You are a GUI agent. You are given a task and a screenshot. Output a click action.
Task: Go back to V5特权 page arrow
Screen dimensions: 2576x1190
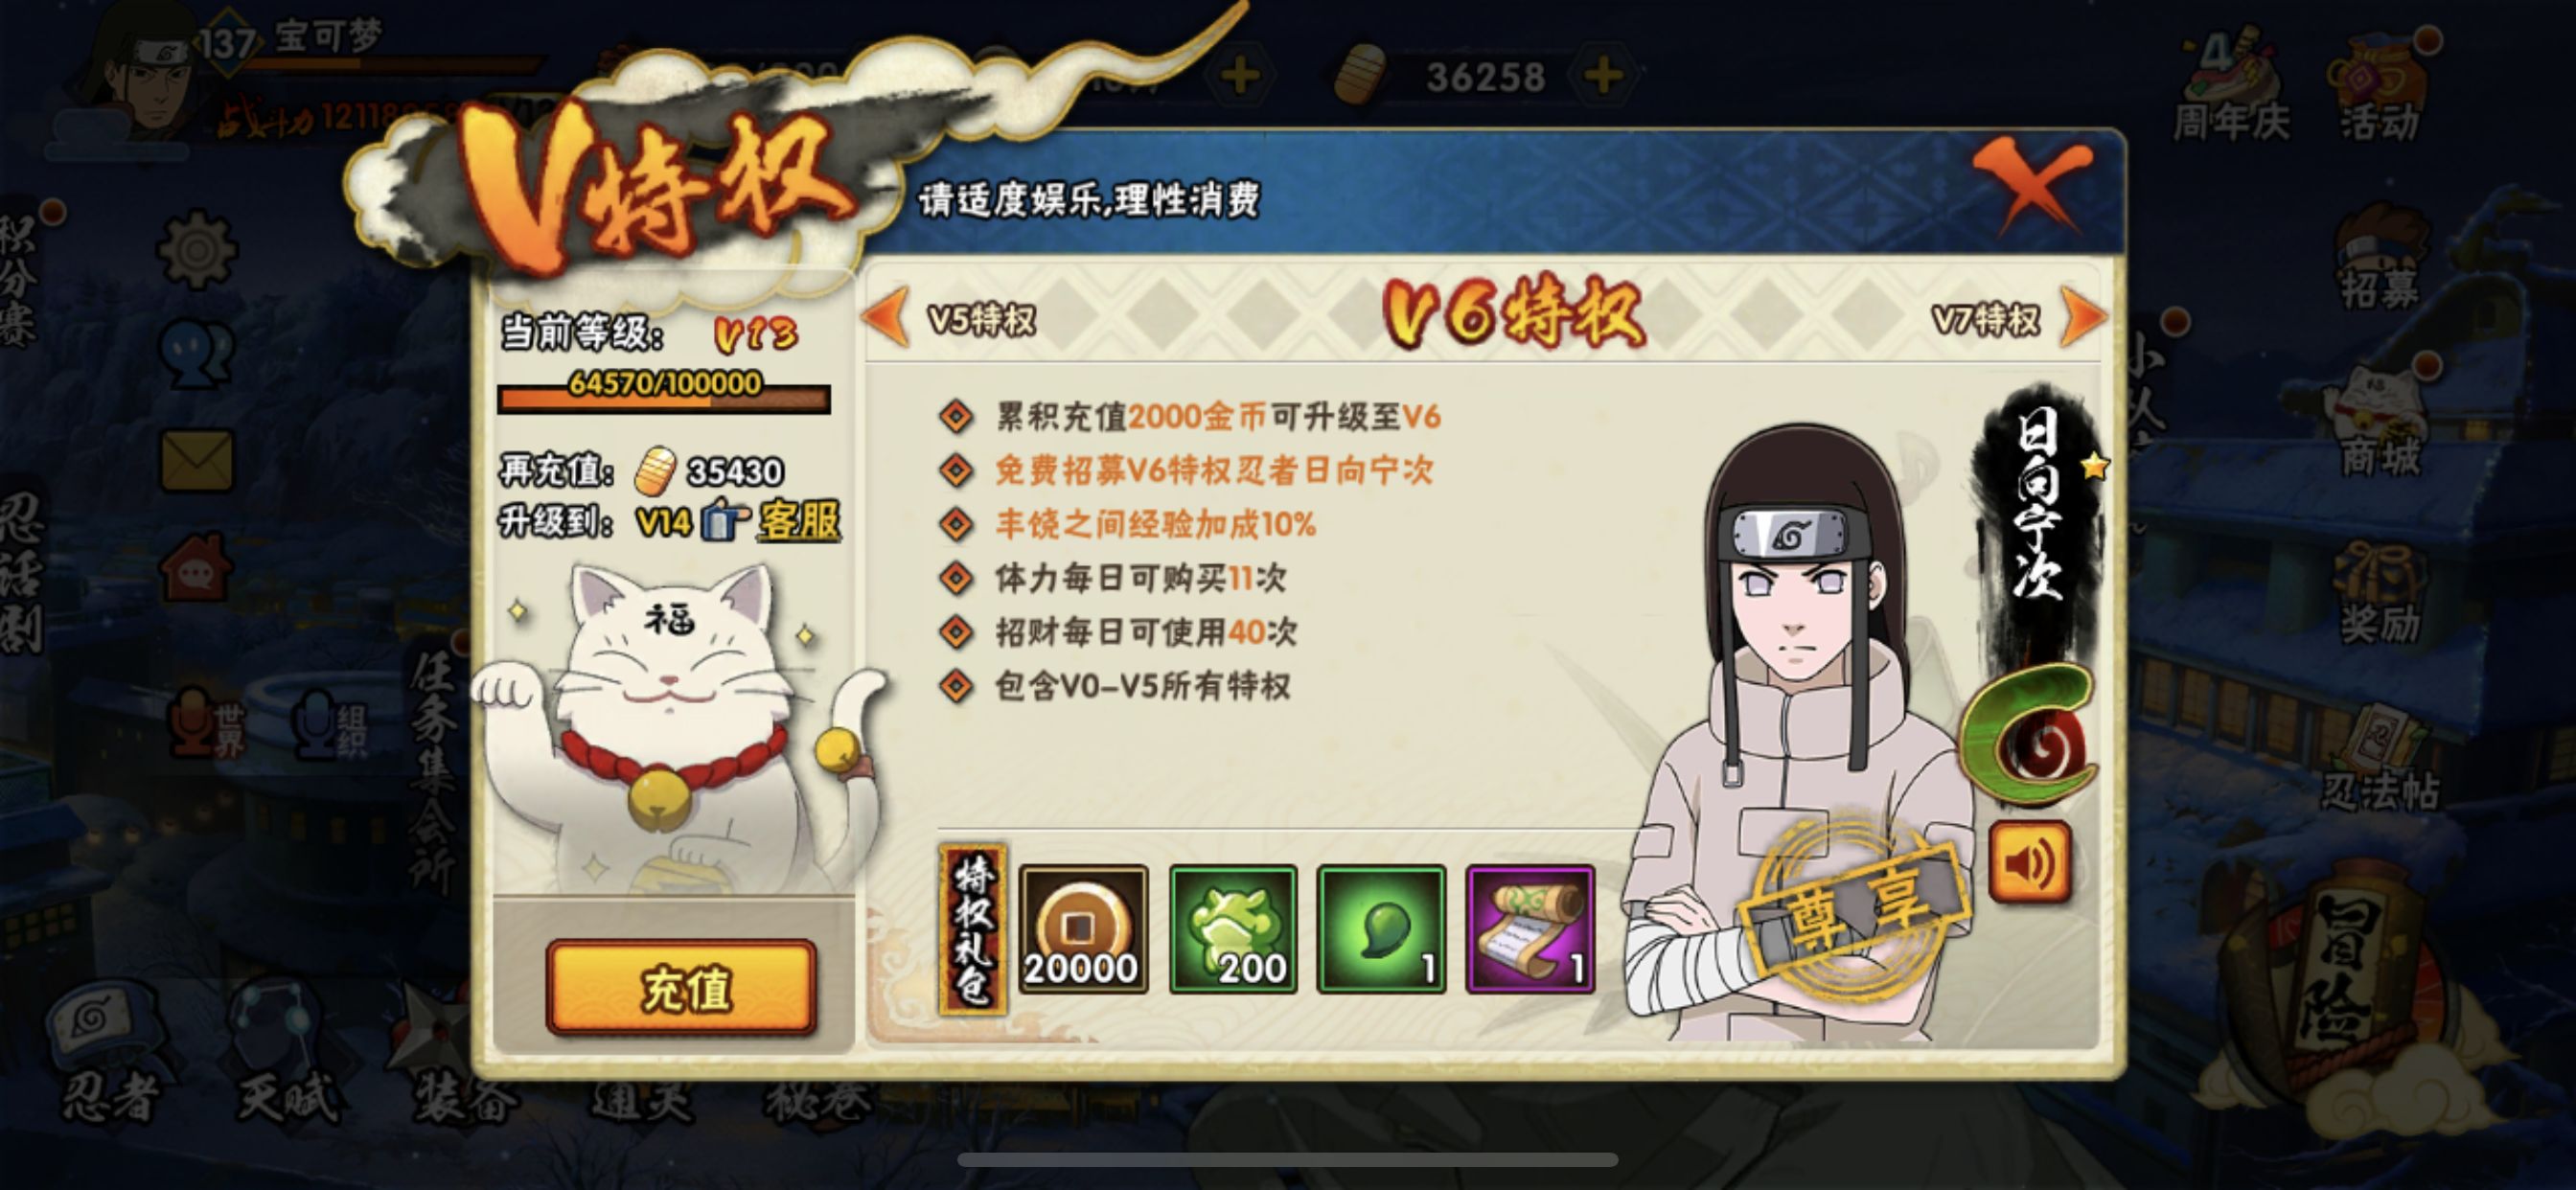(886, 318)
